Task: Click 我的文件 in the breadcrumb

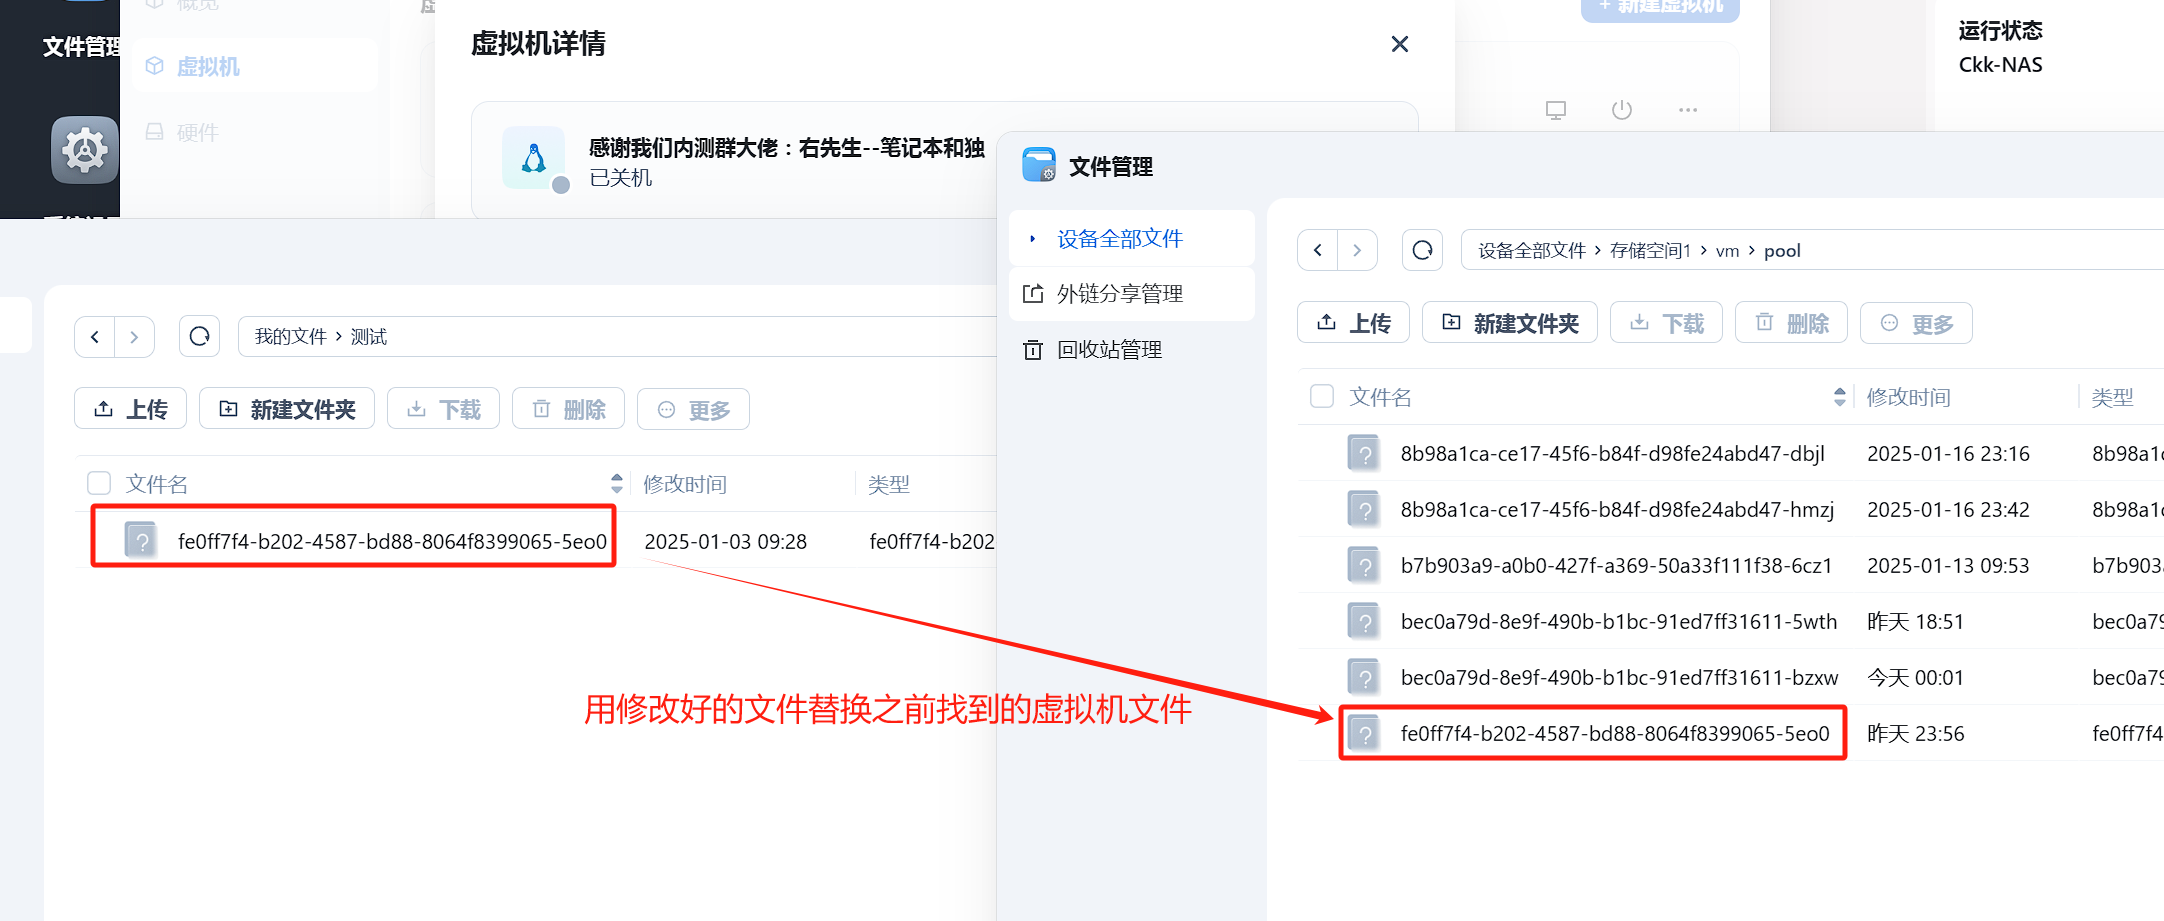Action: click(x=290, y=337)
